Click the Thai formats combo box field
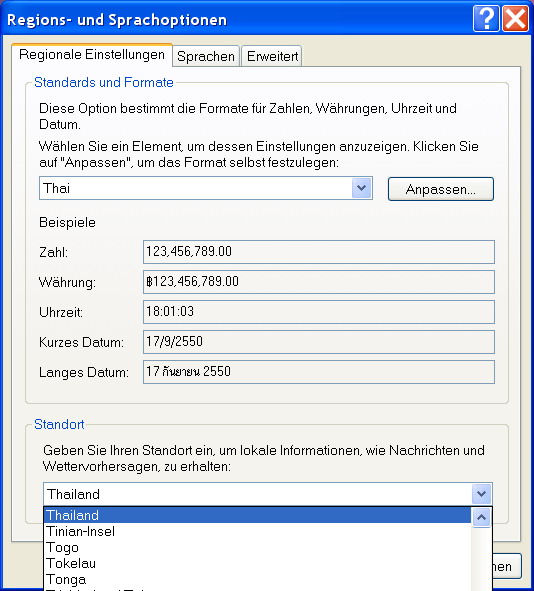 (206, 188)
